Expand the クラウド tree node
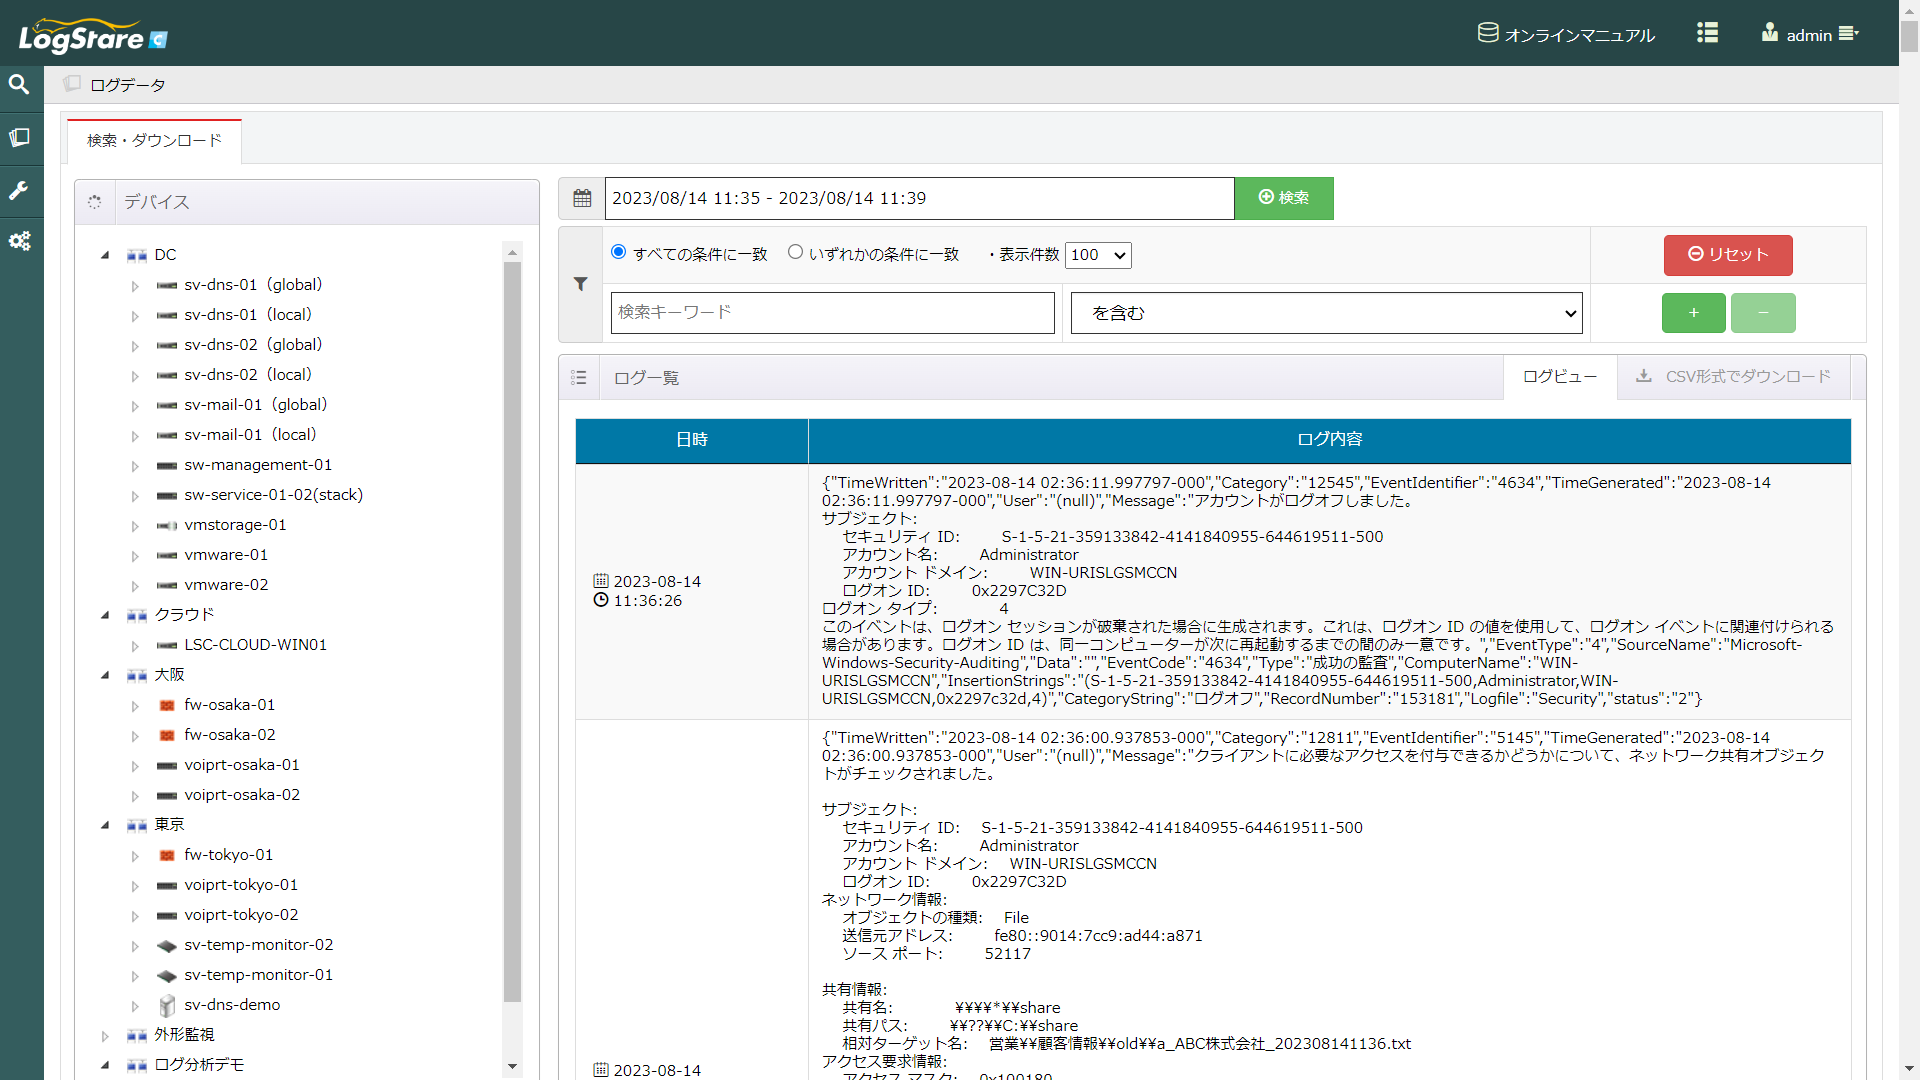 coord(106,615)
